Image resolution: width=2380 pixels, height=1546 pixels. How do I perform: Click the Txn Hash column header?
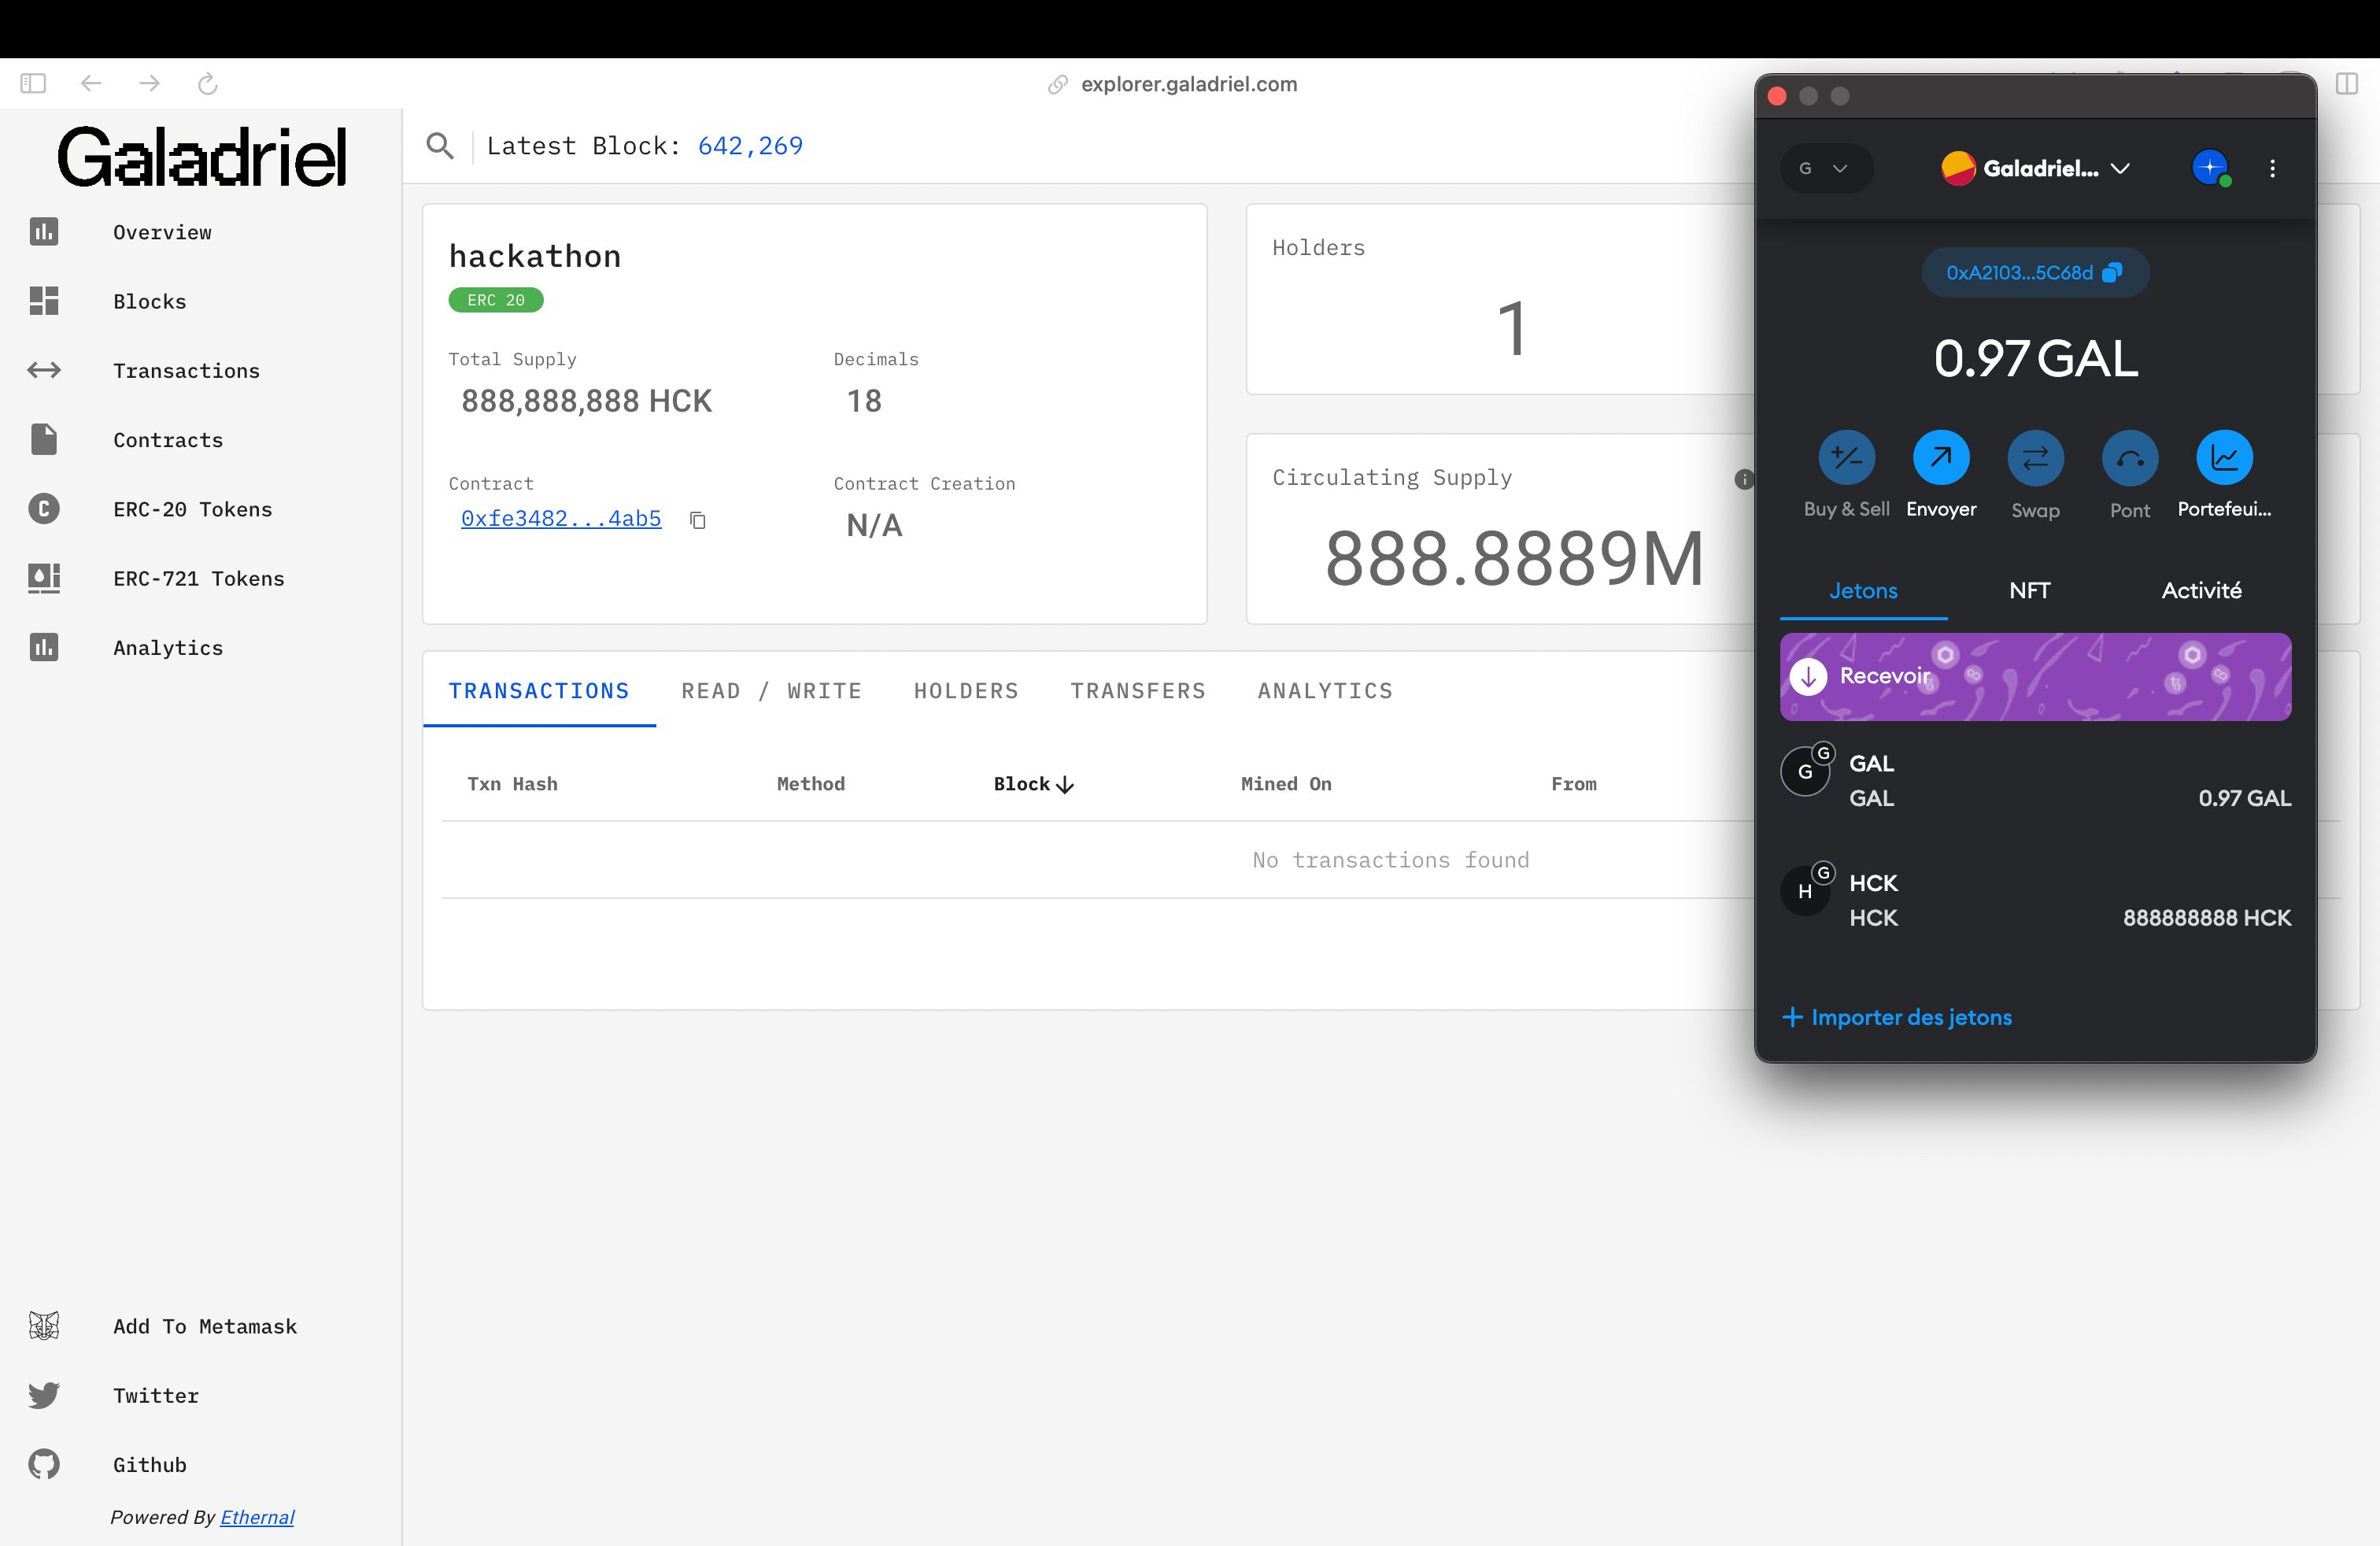click(512, 785)
